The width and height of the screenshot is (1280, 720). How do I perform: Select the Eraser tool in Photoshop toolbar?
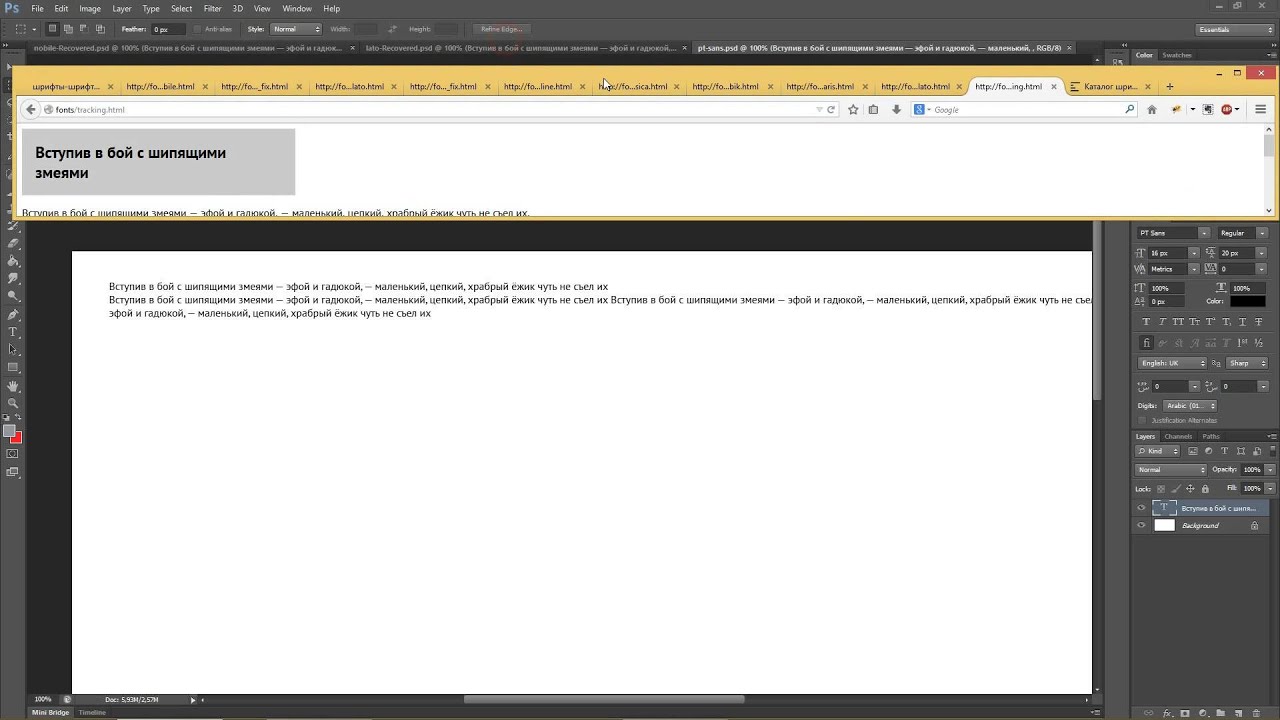point(14,243)
